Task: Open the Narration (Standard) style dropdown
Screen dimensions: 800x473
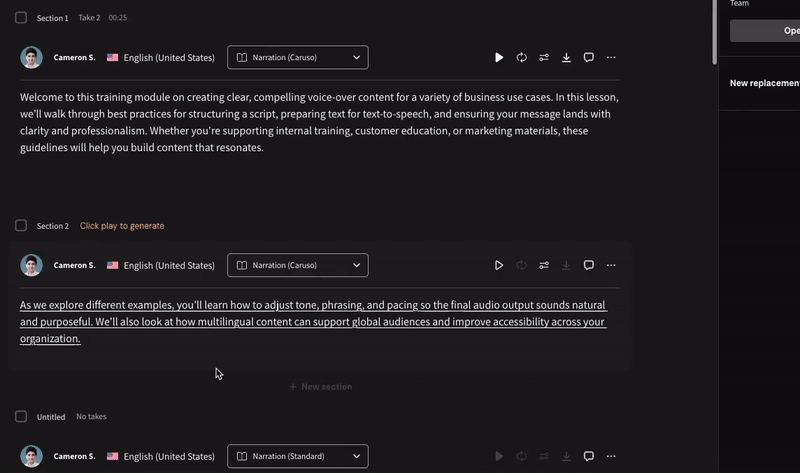Action: [x=297, y=457]
